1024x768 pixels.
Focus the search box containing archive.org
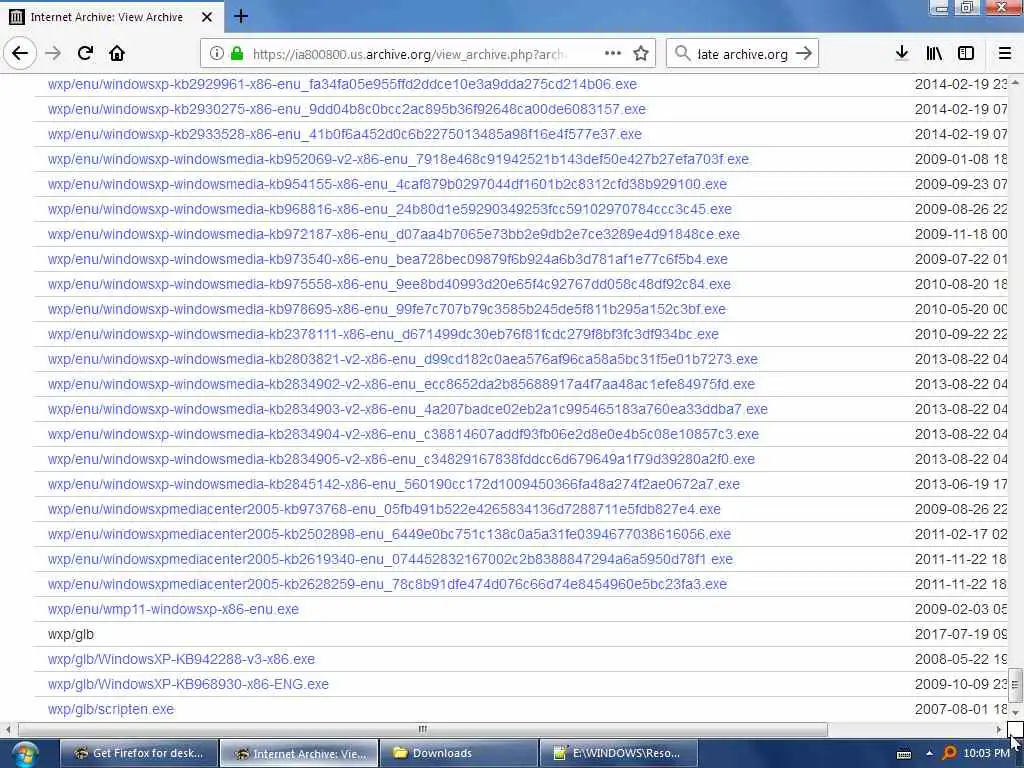tap(743, 54)
